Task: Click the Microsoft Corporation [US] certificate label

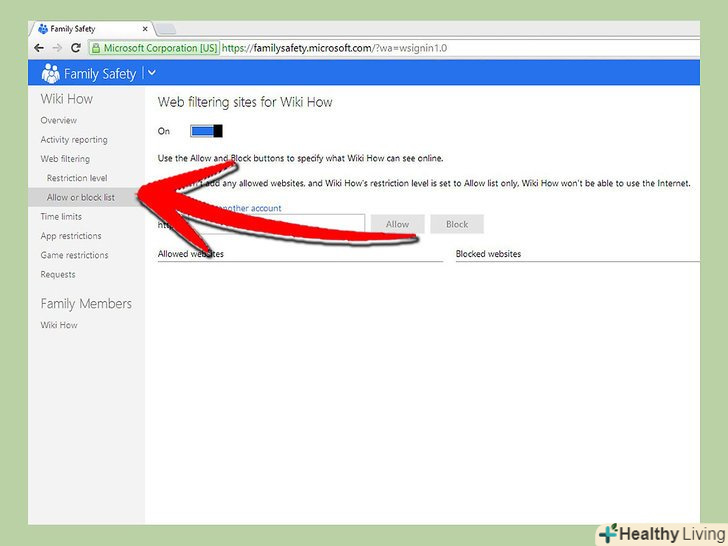Action: coord(160,48)
